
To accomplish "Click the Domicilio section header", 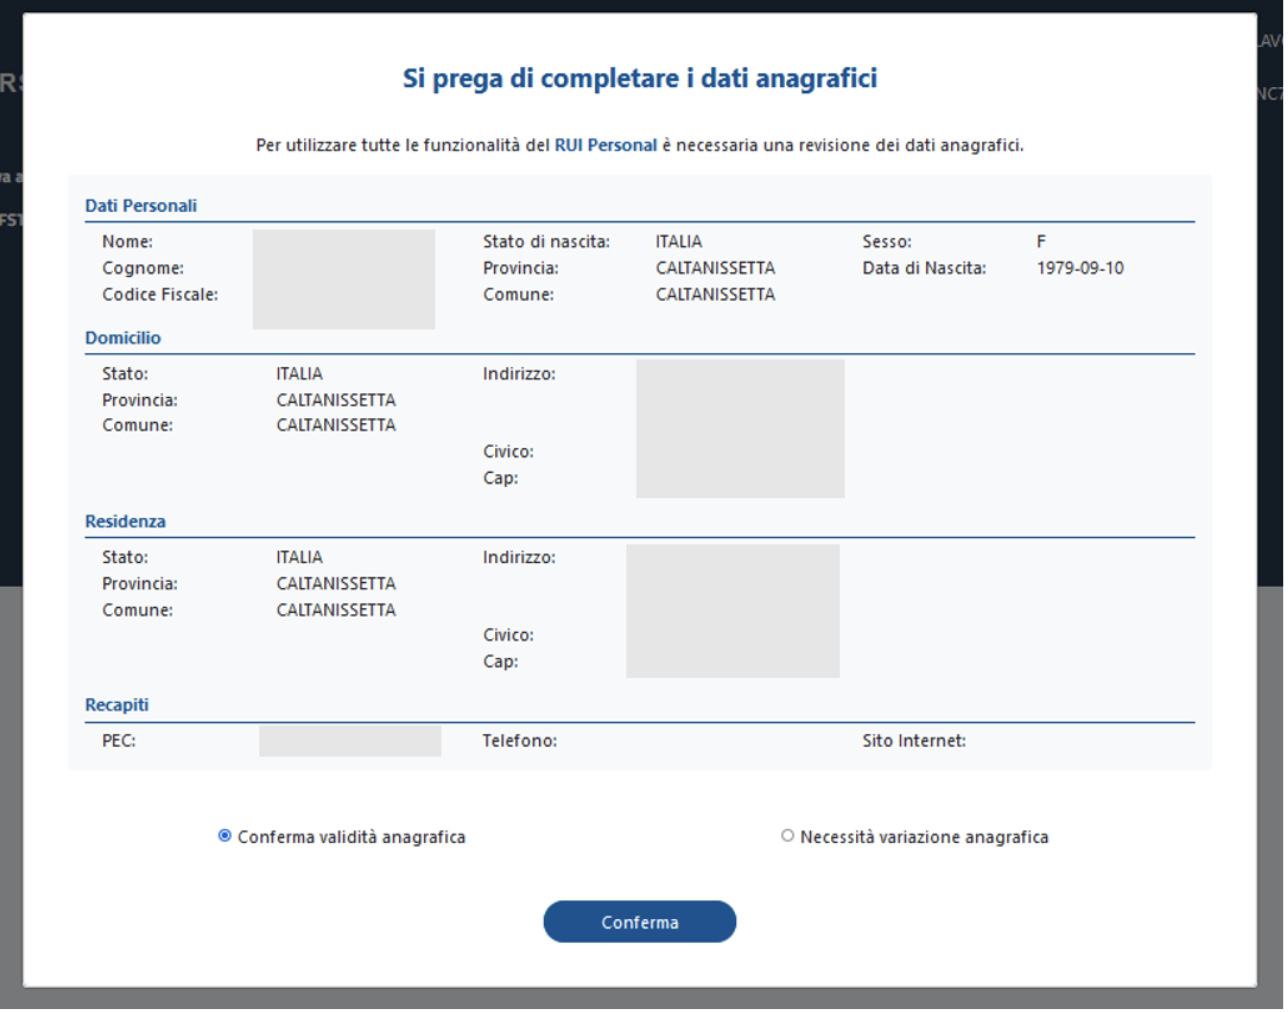I will click(x=123, y=338).
